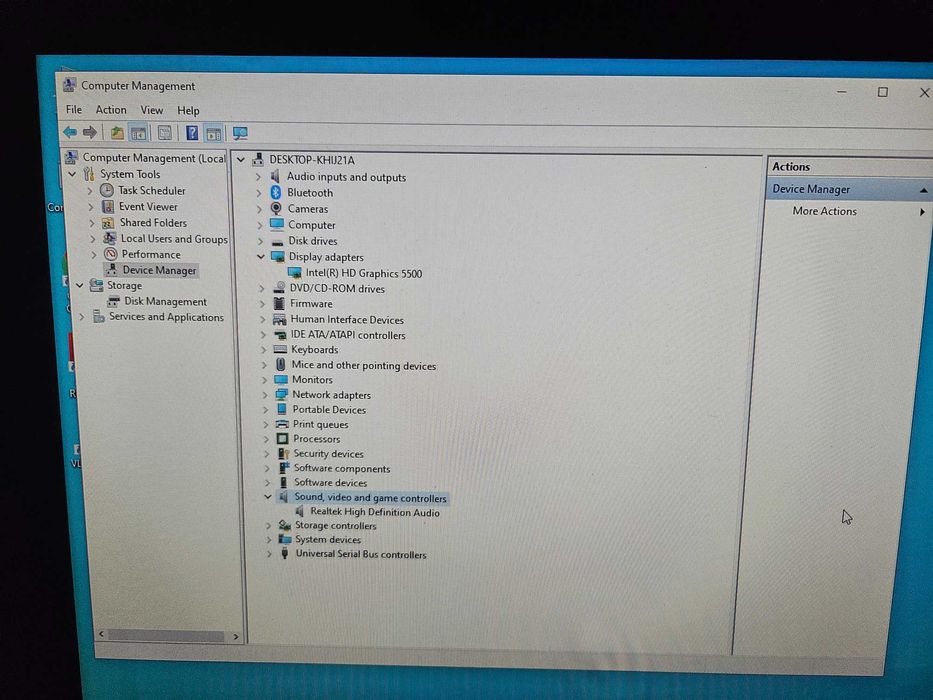Viewport: 933px width, 700px height.
Task: Maximize the Computer Management window
Action: click(882, 92)
